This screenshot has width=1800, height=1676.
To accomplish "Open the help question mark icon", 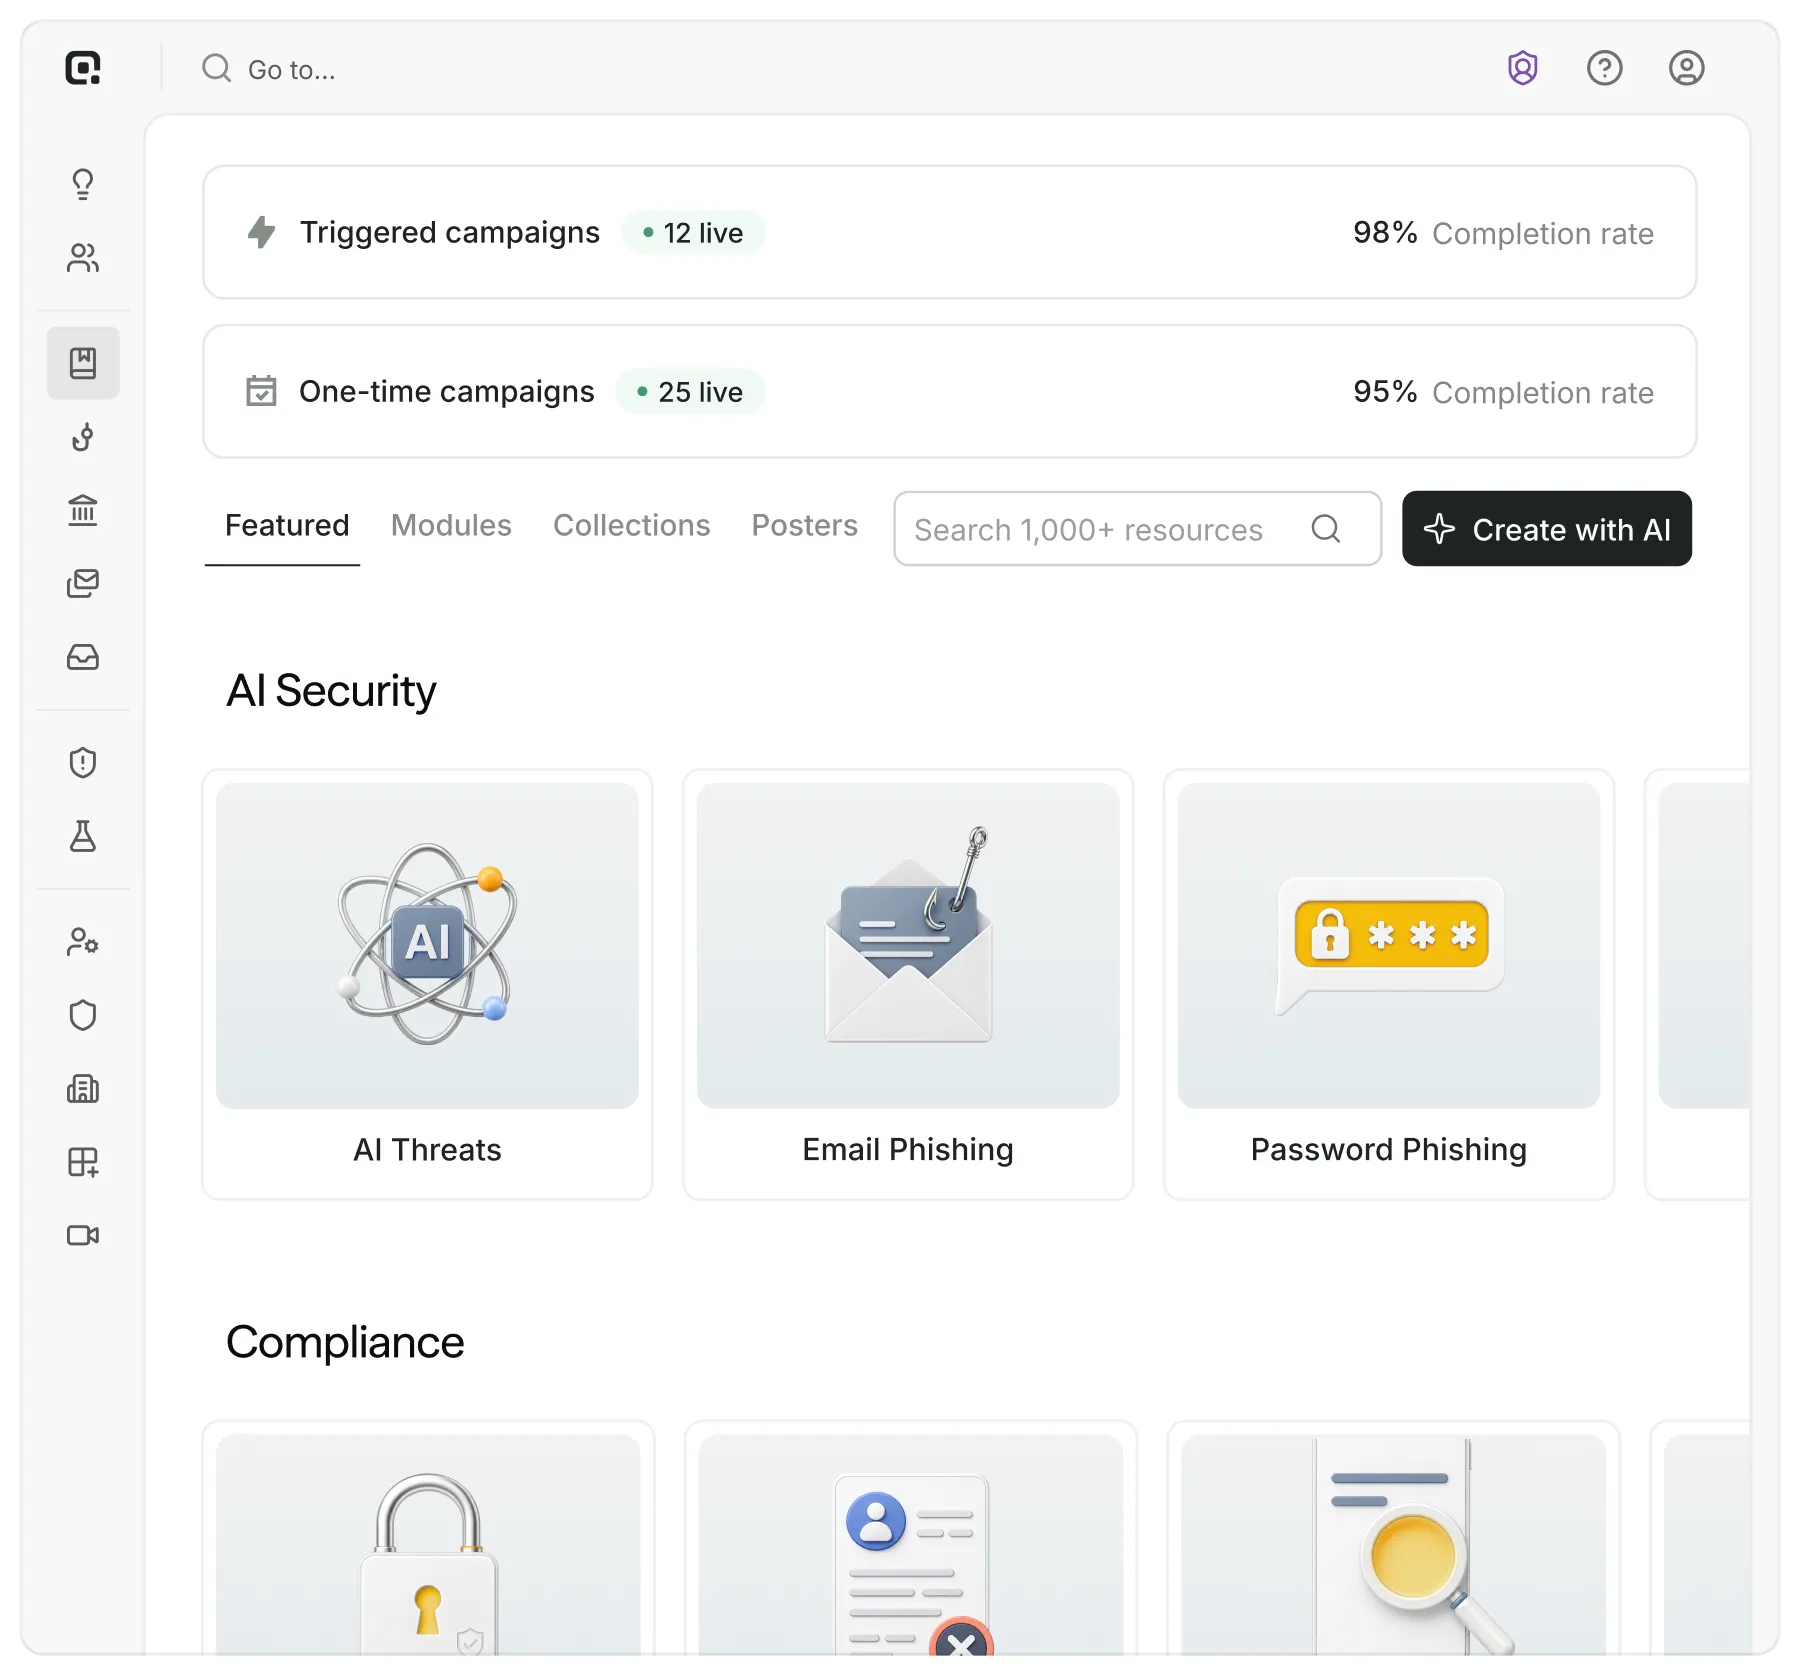I will point(1604,68).
